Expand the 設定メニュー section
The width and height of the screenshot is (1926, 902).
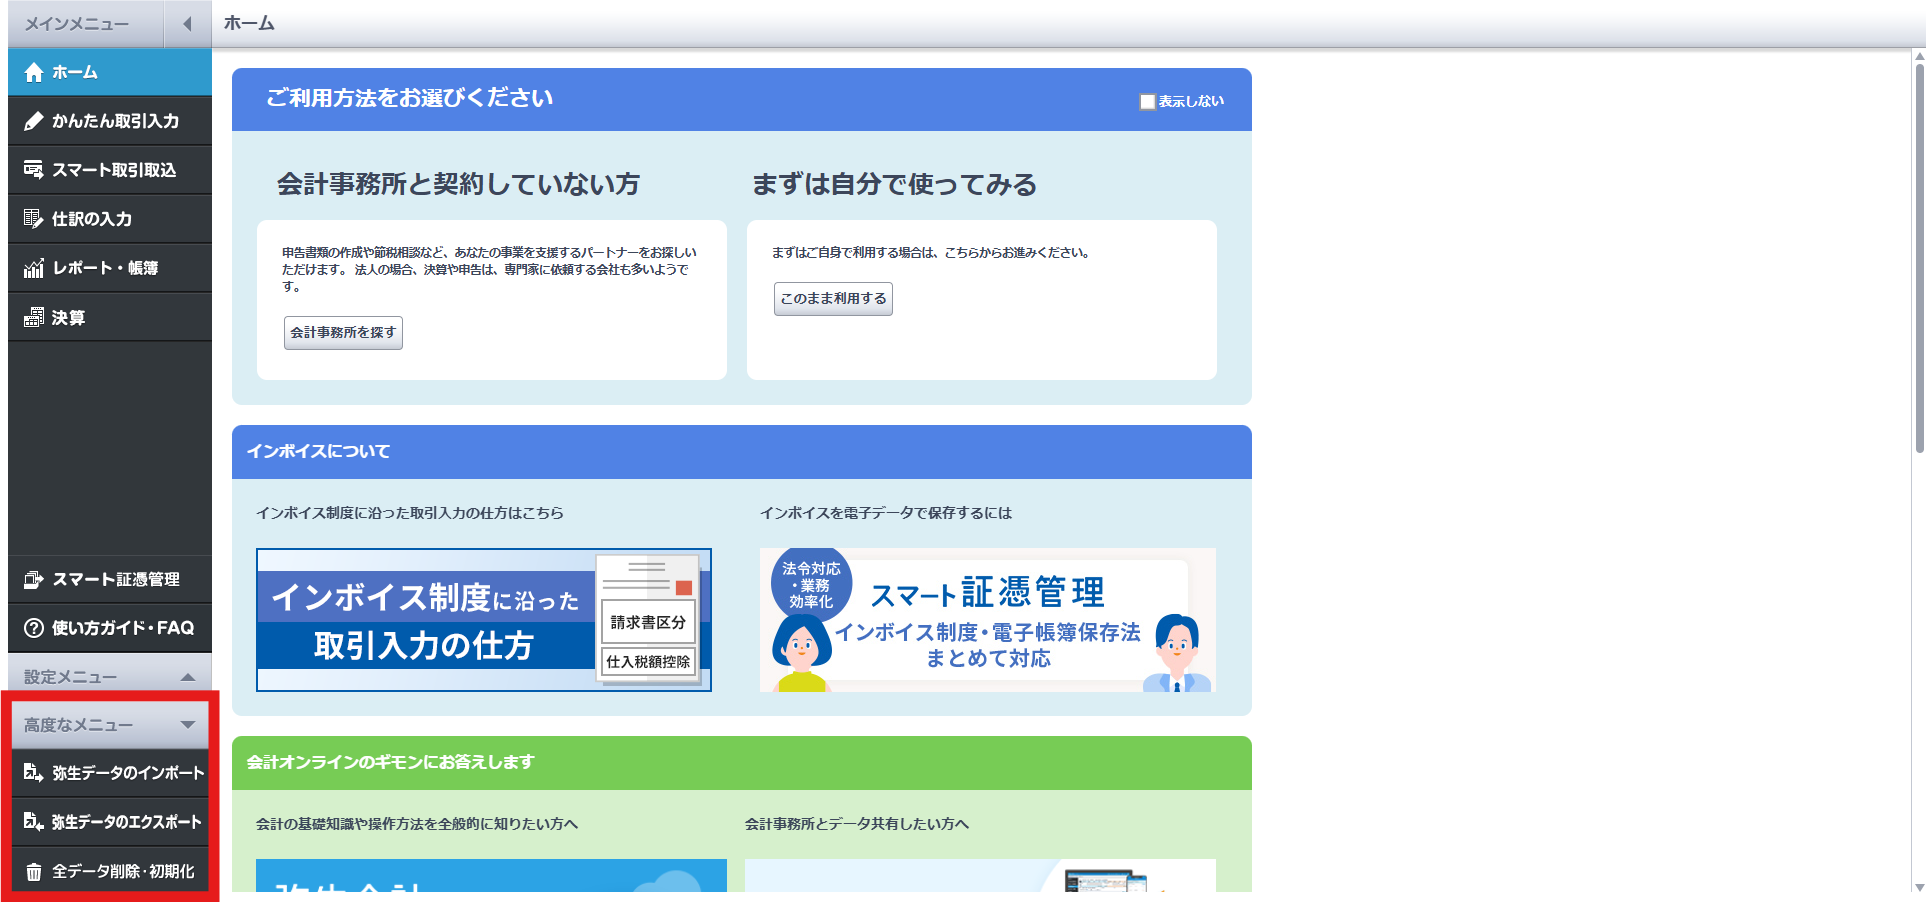pyautogui.click(x=187, y=677)
